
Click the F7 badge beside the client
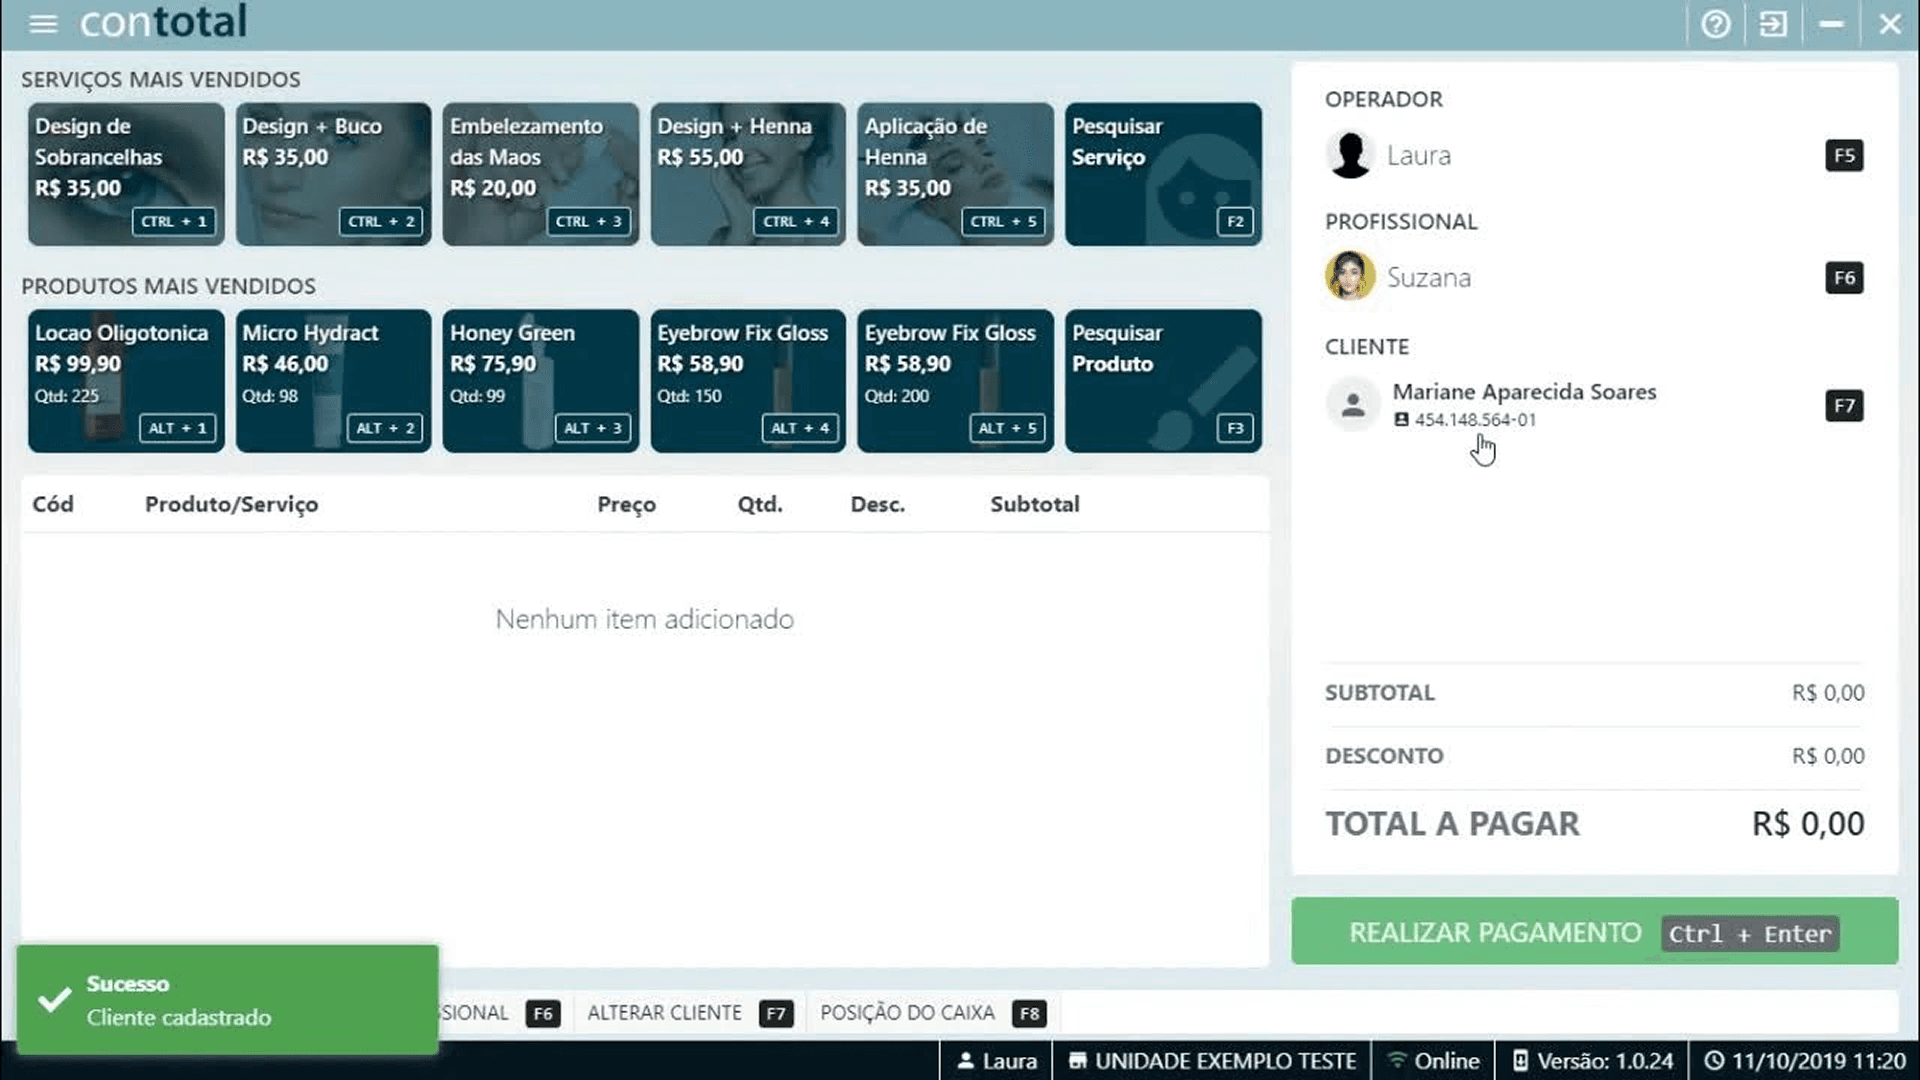click(x=1844, y=405)
